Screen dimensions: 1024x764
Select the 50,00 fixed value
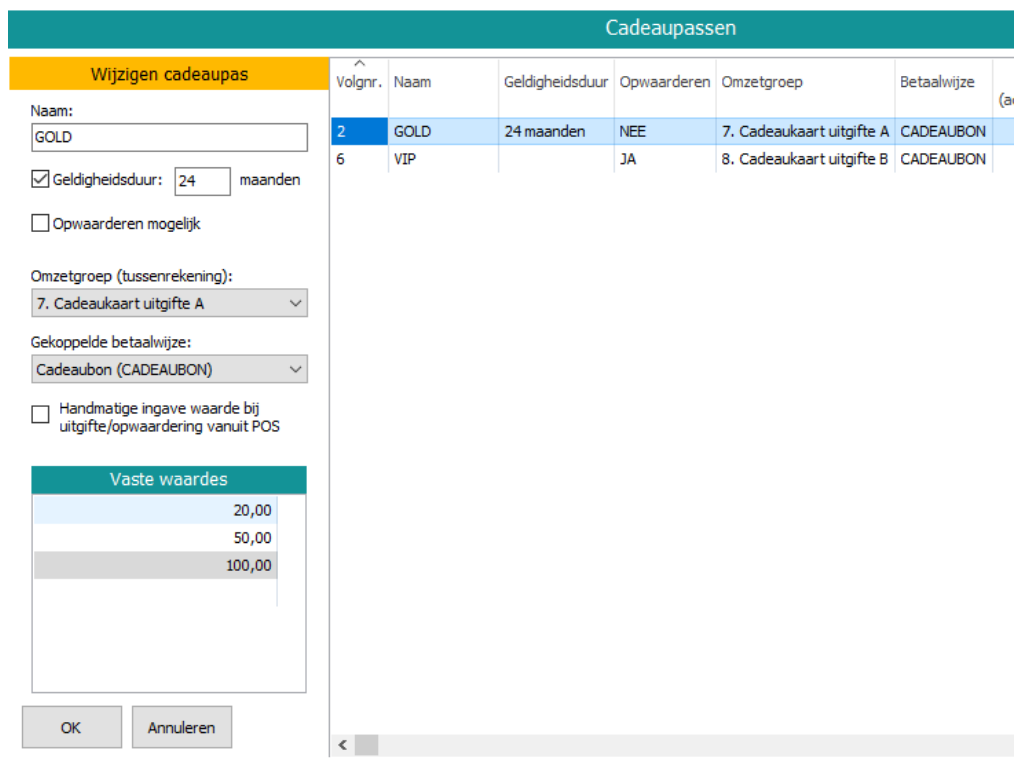155,538
